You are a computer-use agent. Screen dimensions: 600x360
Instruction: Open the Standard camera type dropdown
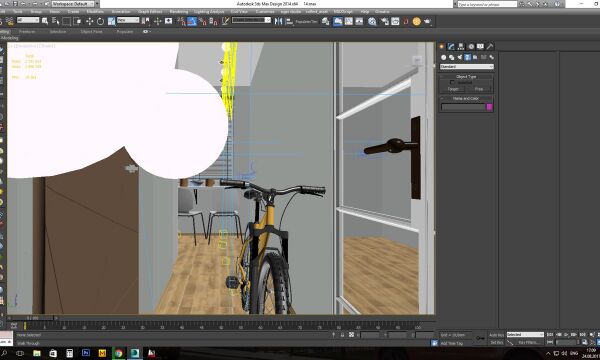tap(466, 67)
